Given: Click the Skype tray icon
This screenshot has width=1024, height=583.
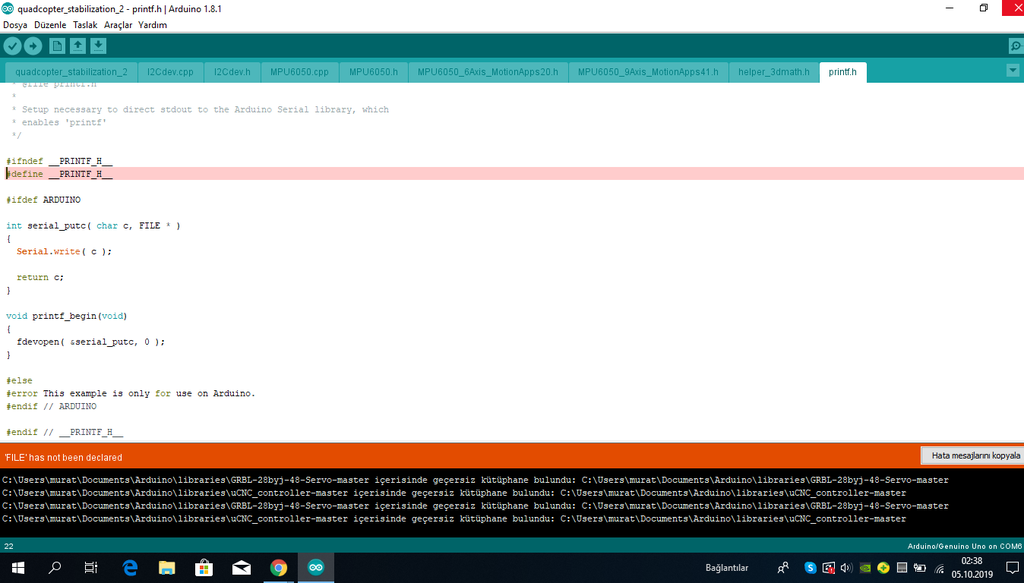Looking at the screenshot, I should click(x=810, y=568).
